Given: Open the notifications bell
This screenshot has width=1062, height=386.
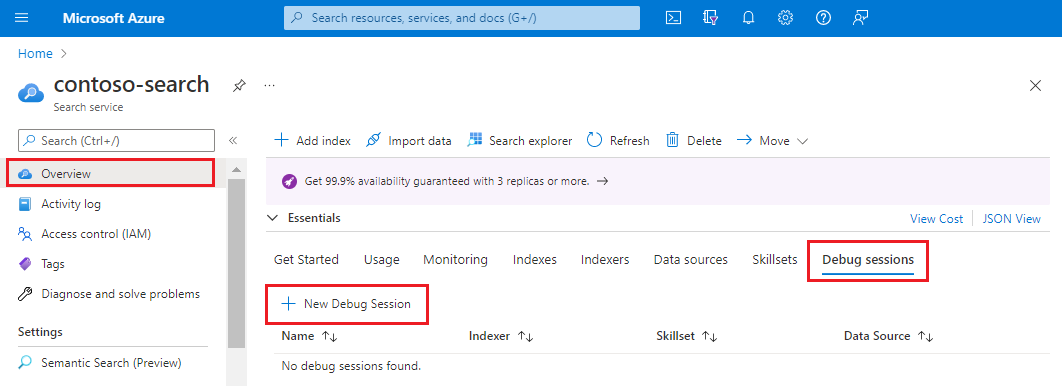Looking at the screenshot, I should (748, 18).
